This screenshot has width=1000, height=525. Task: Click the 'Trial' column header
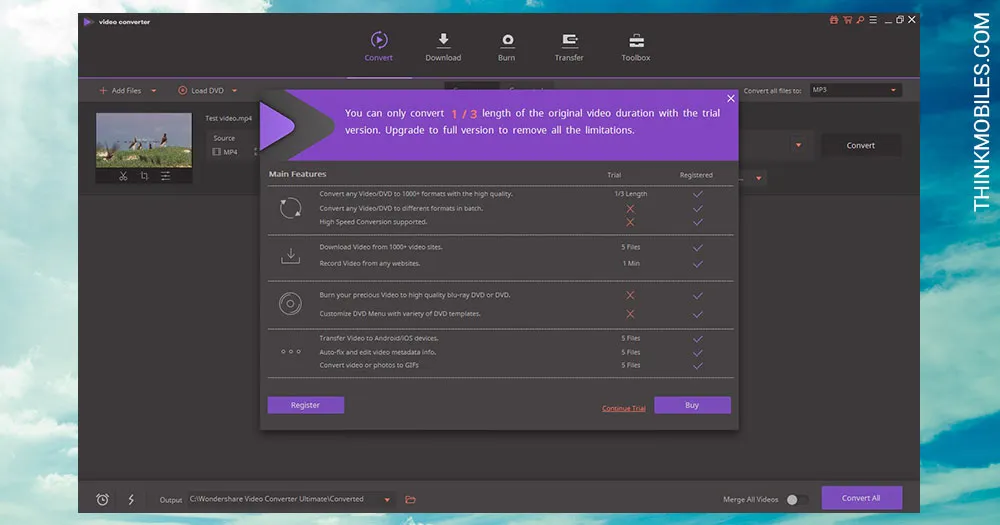pyautogui.click(x=614, y=175)
